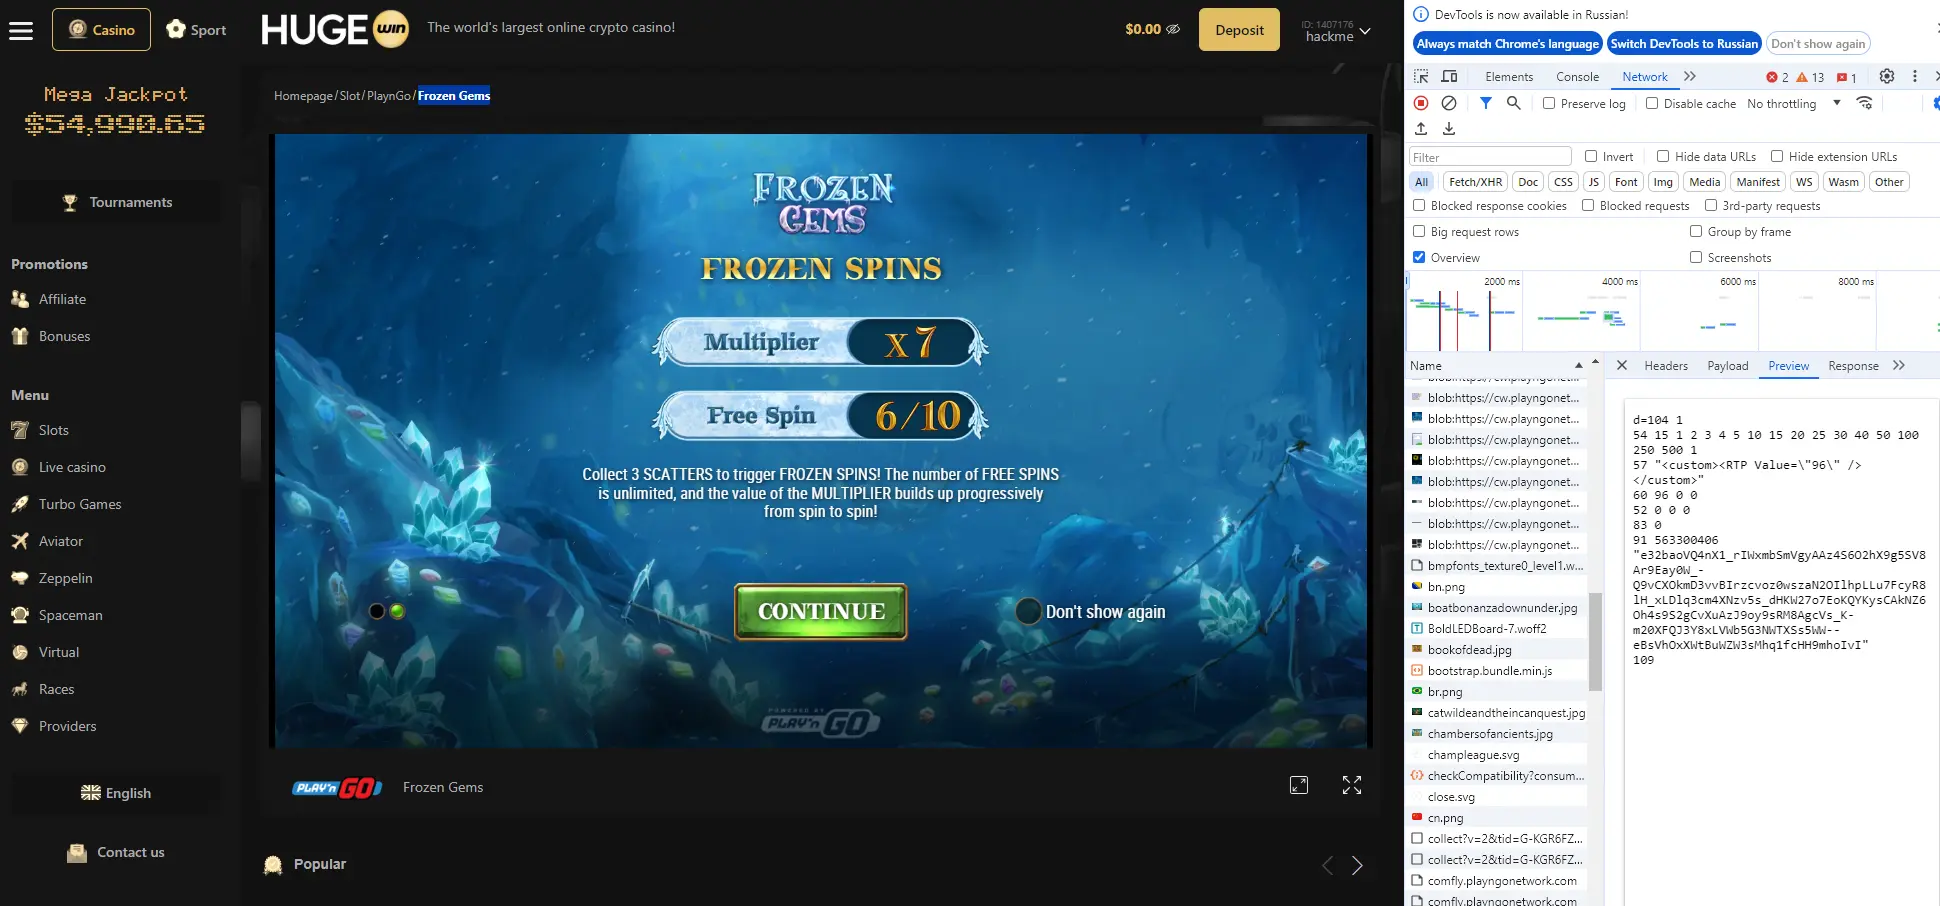
Task: Export HAR file download icon
Action: click(x=1449, y=129)
